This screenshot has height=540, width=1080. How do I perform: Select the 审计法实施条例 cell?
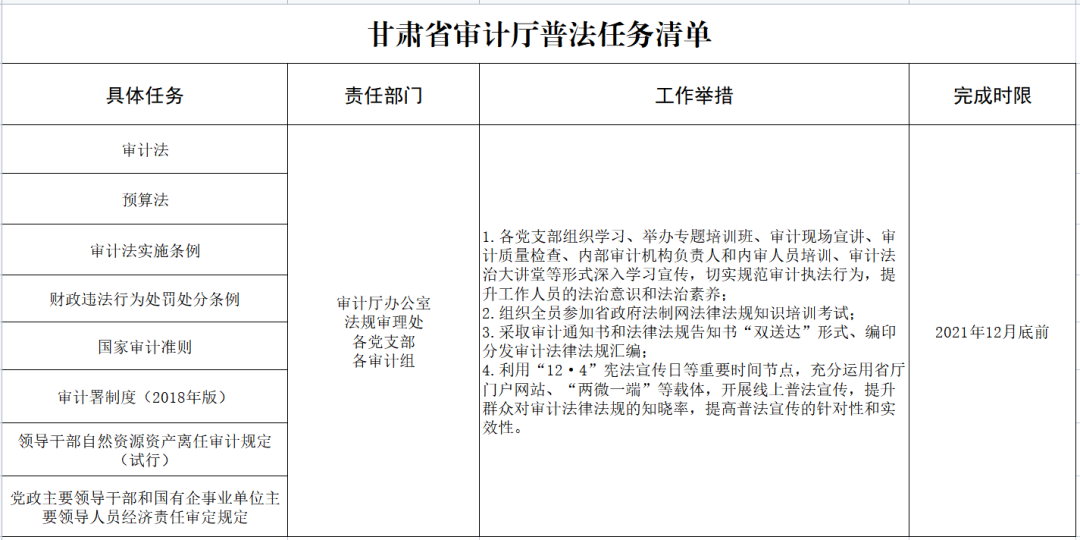(145, 249)
